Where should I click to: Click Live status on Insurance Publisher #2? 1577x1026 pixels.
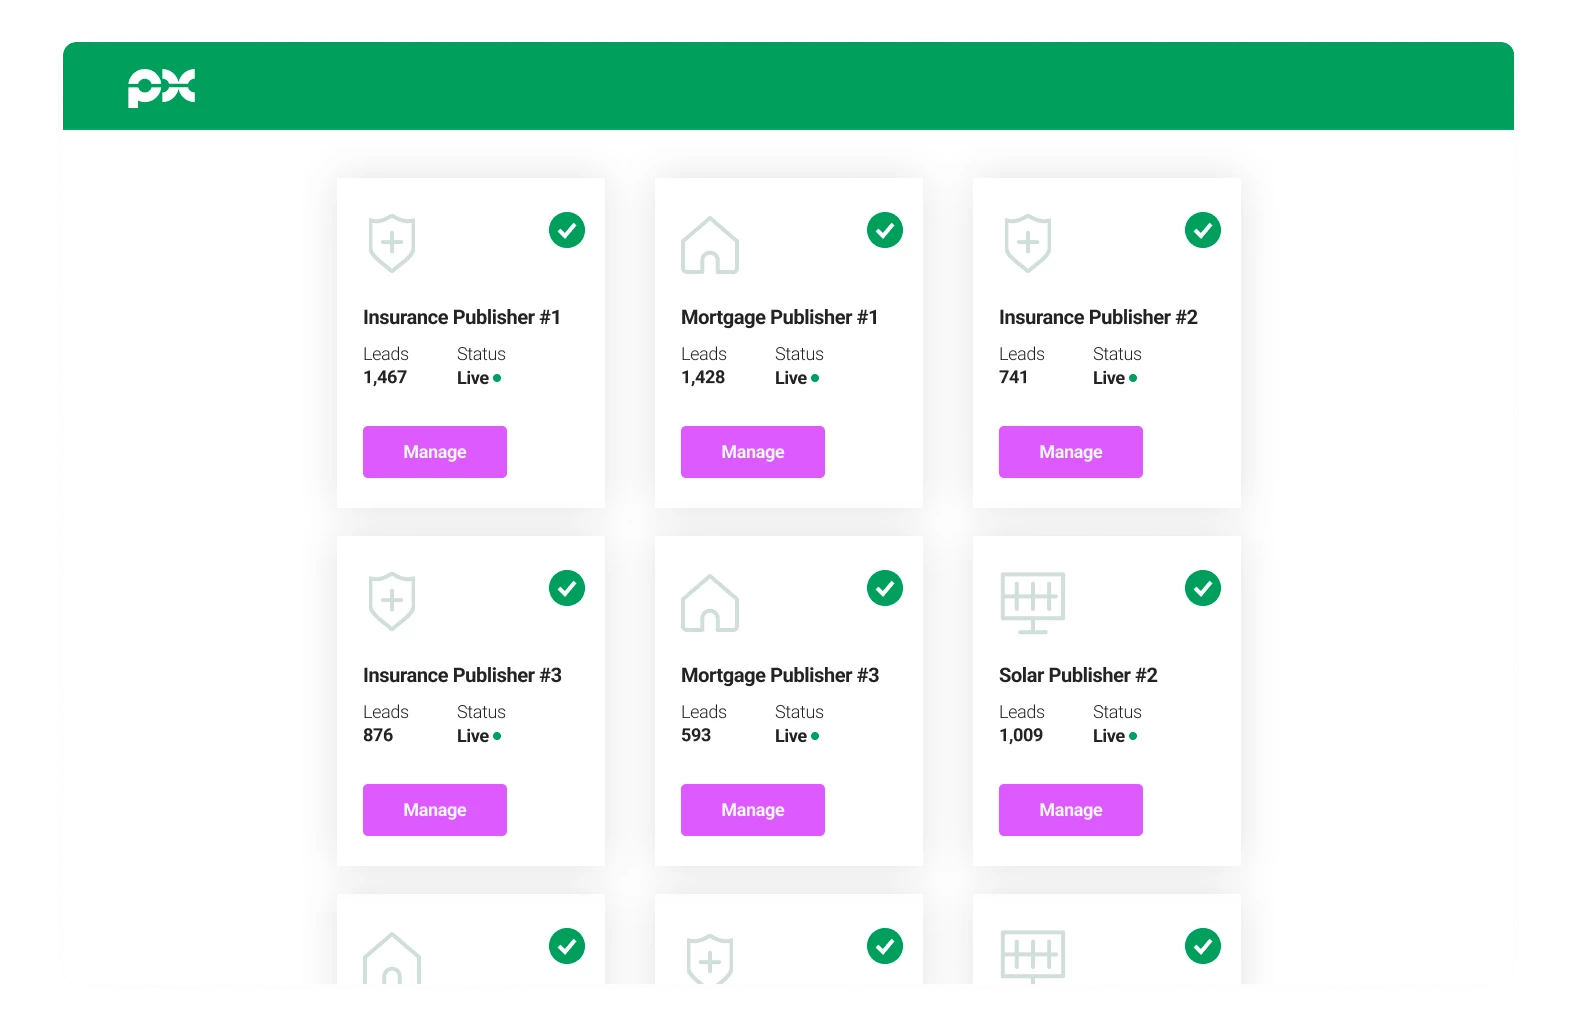click(x=1115, y=378)
